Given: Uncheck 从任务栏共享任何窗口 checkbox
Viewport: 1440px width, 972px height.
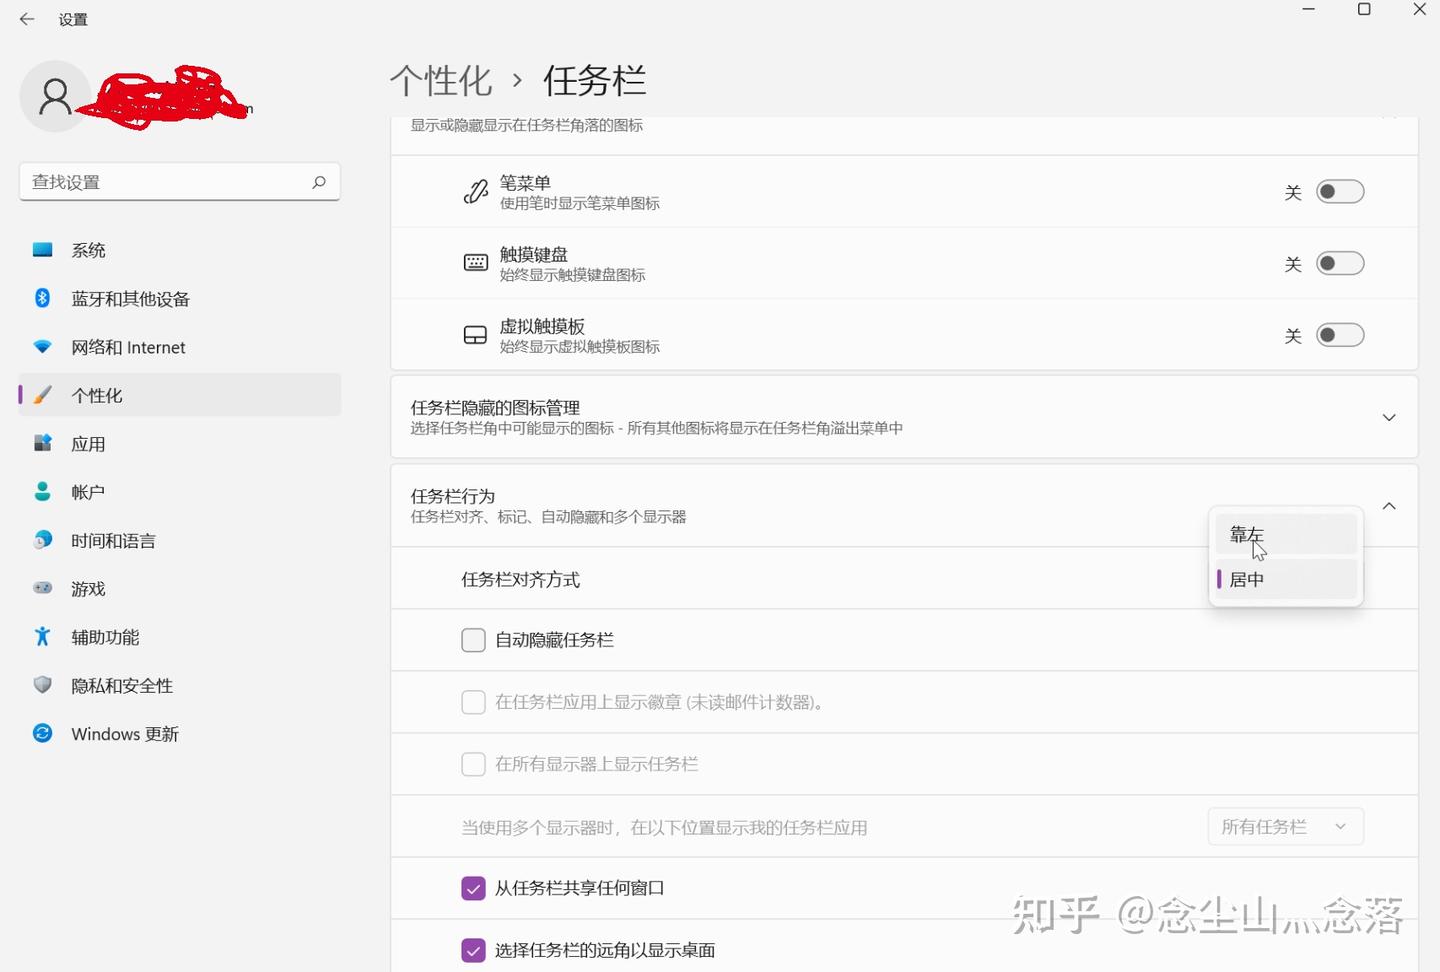Looking at the screenshot, I should click(x=473, y=888).
